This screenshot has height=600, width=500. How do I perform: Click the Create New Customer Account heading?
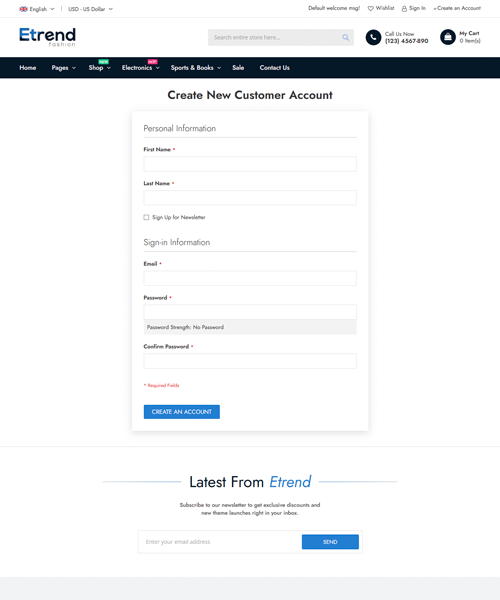click(x=250, y=95)
